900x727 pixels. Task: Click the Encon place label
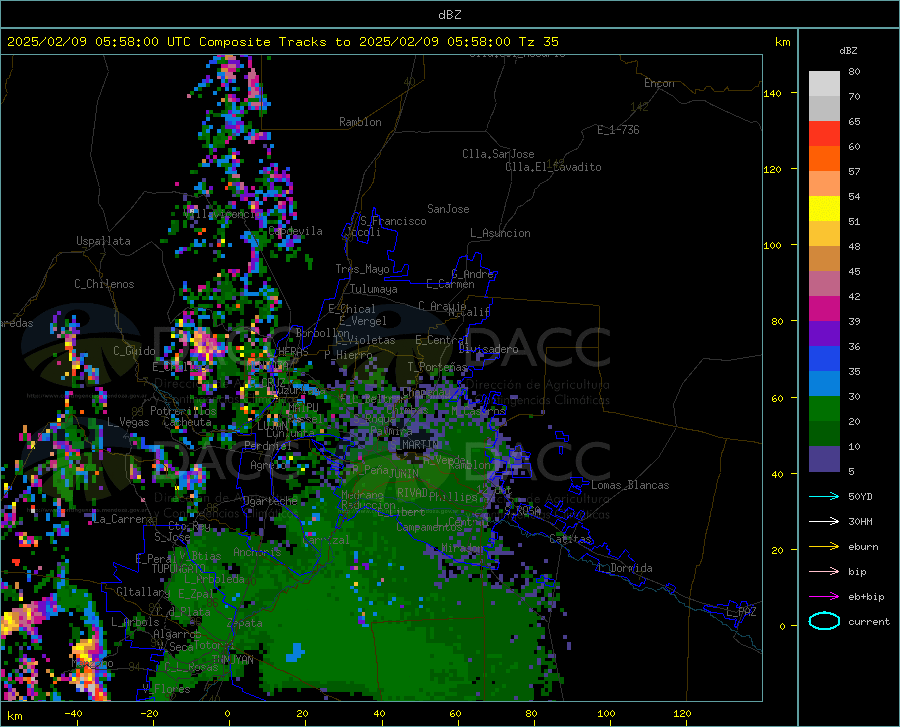tap(659, 83)
